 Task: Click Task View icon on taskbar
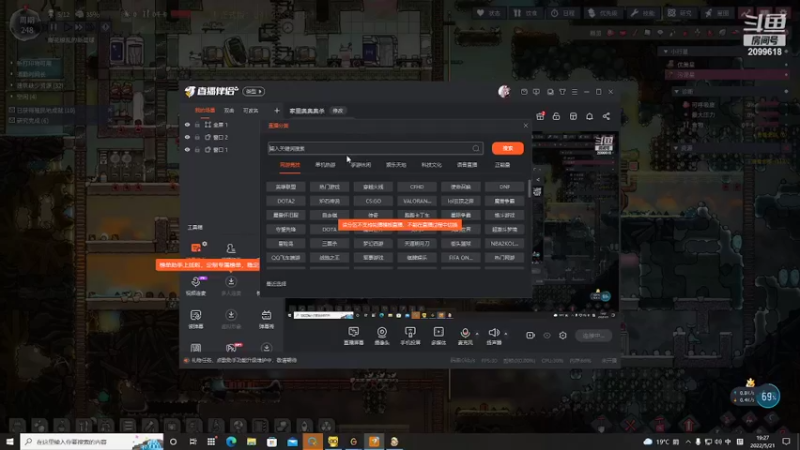(x=192, y=441)
